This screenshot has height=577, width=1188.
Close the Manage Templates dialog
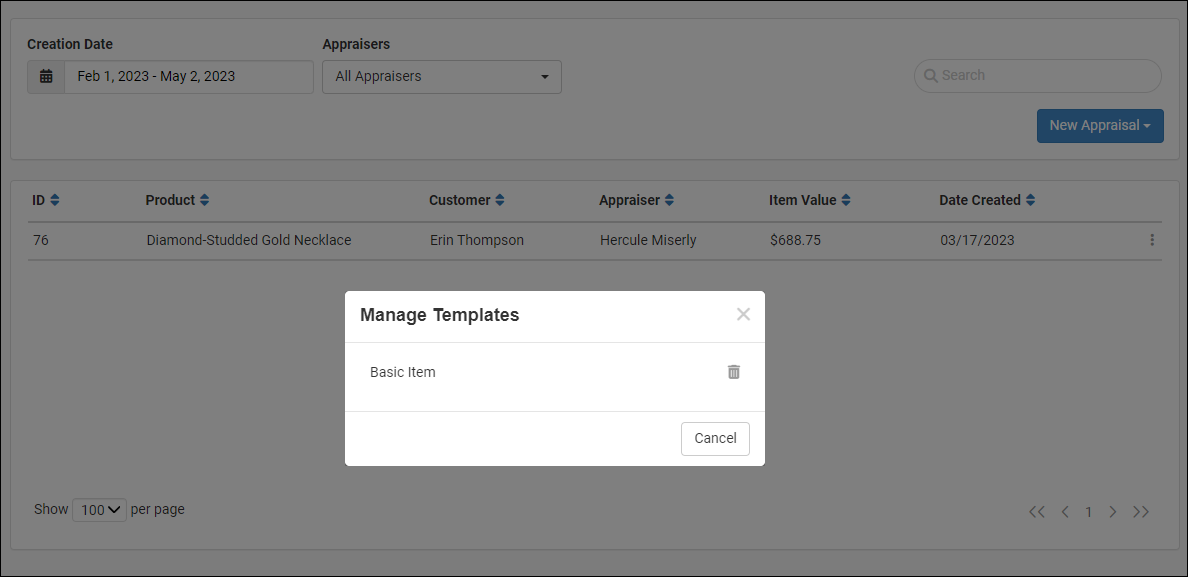click(743, 314)
